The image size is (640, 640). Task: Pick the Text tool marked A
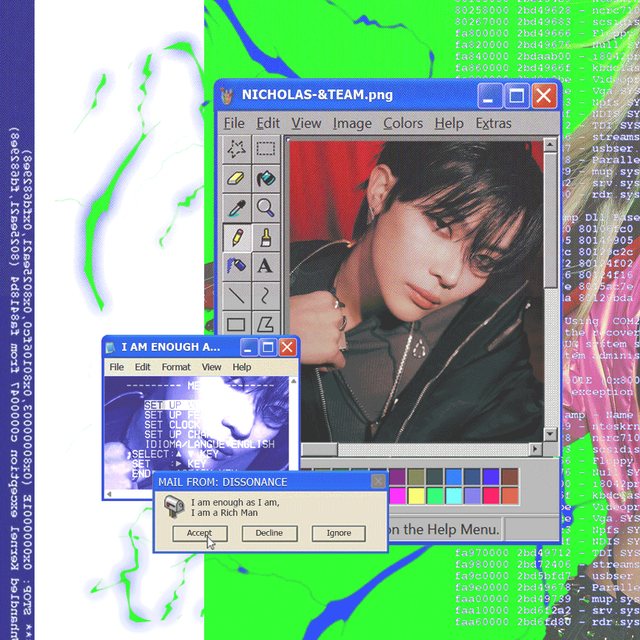point(266,266)
